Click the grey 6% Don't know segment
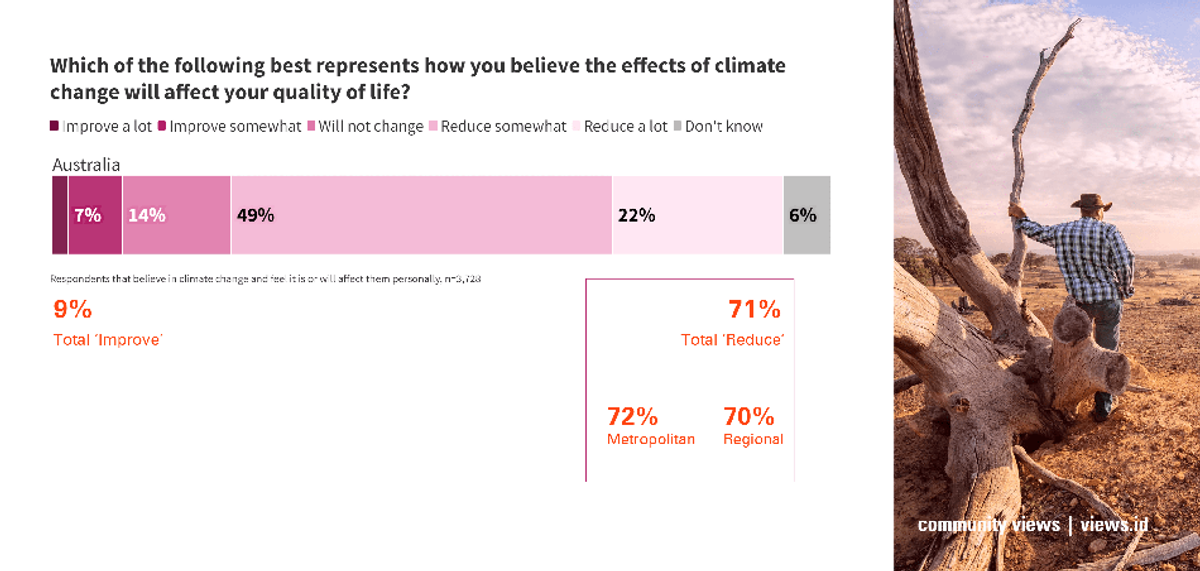The width and height of the screenshot is (1200, 571). (807, 215)
